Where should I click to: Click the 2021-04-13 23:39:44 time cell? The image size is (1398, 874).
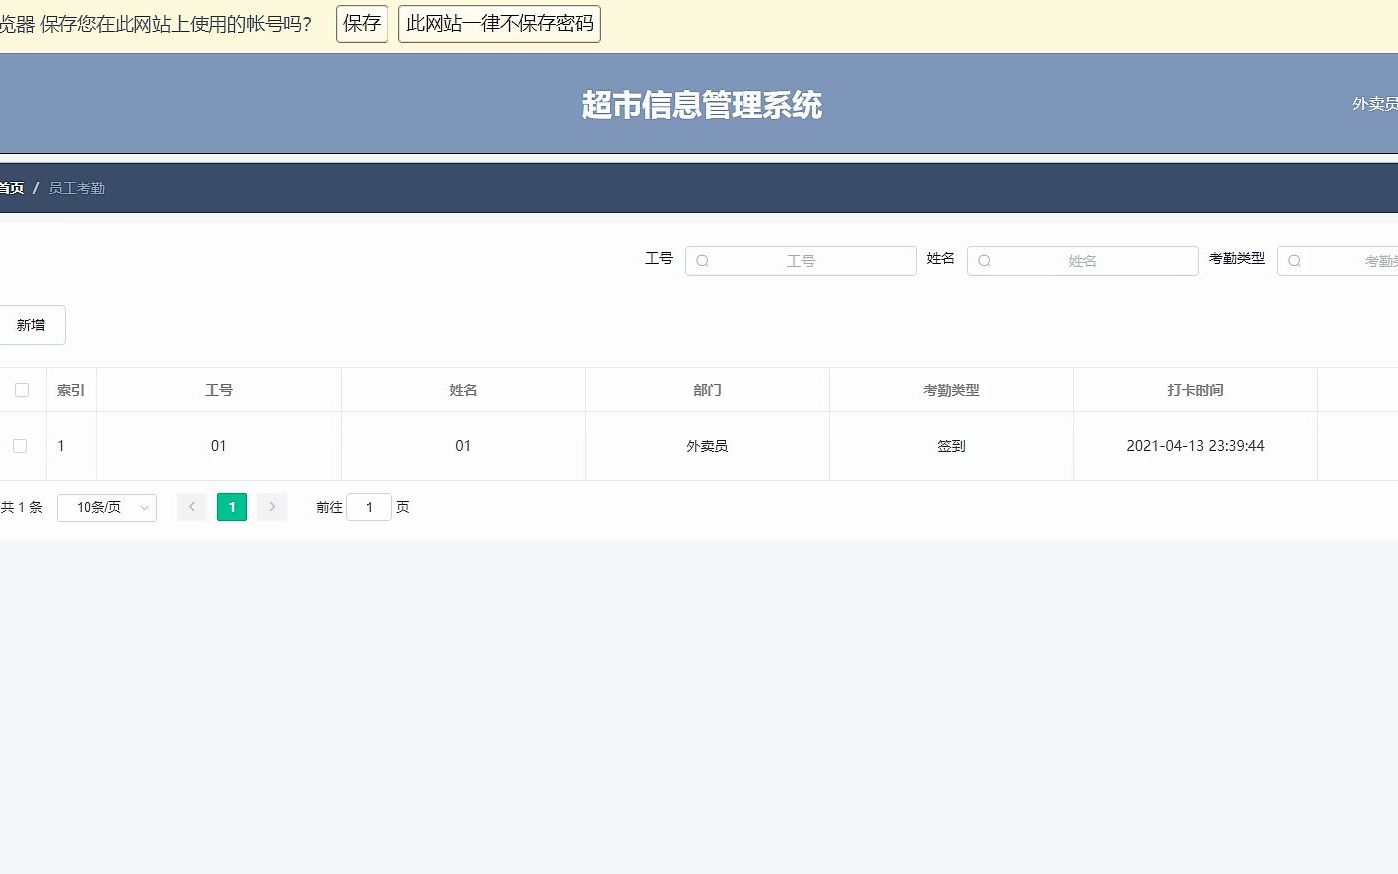click(x=1195, y=446)
